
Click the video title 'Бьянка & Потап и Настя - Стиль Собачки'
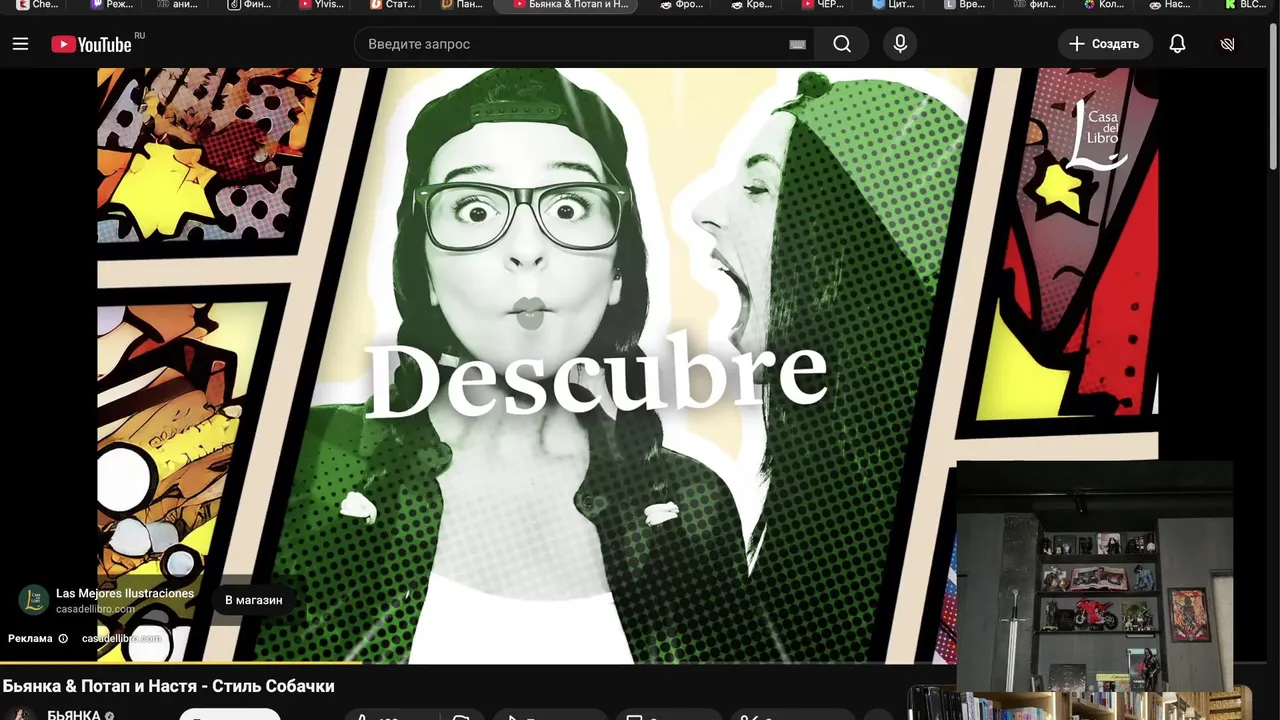tap(168, 686)
